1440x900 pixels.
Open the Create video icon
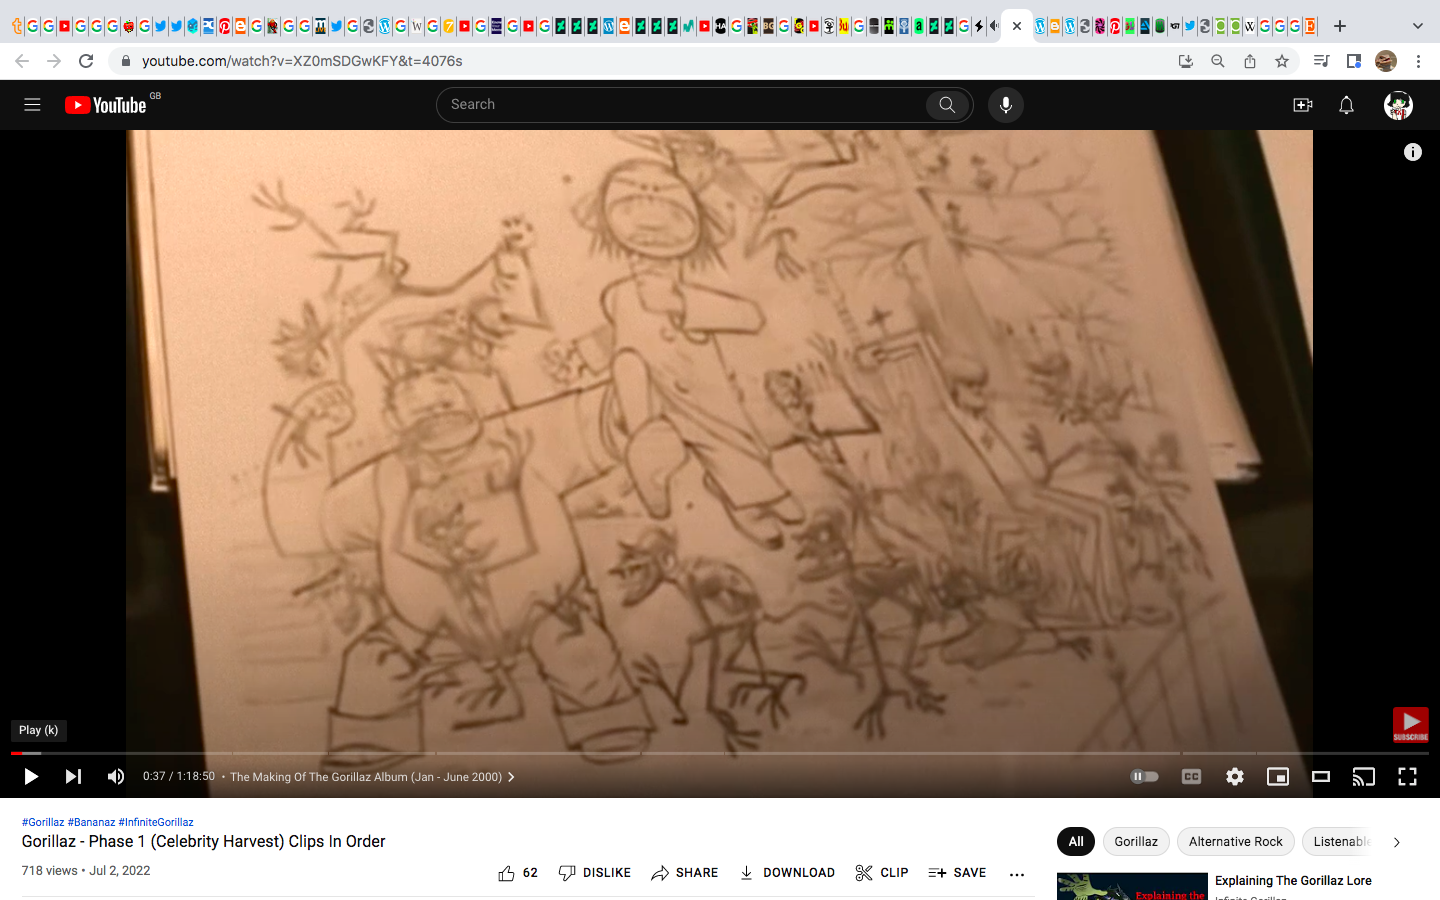click(1302, 105)
